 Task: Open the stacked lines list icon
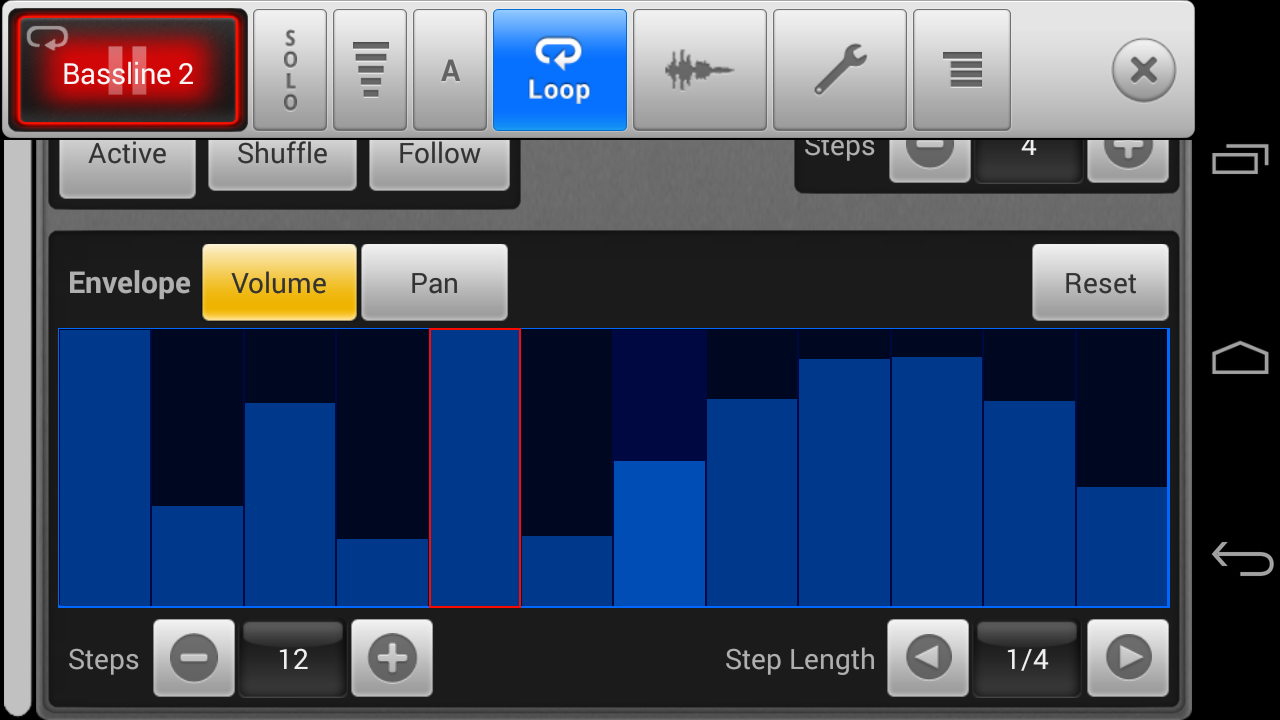click(961, 70)
